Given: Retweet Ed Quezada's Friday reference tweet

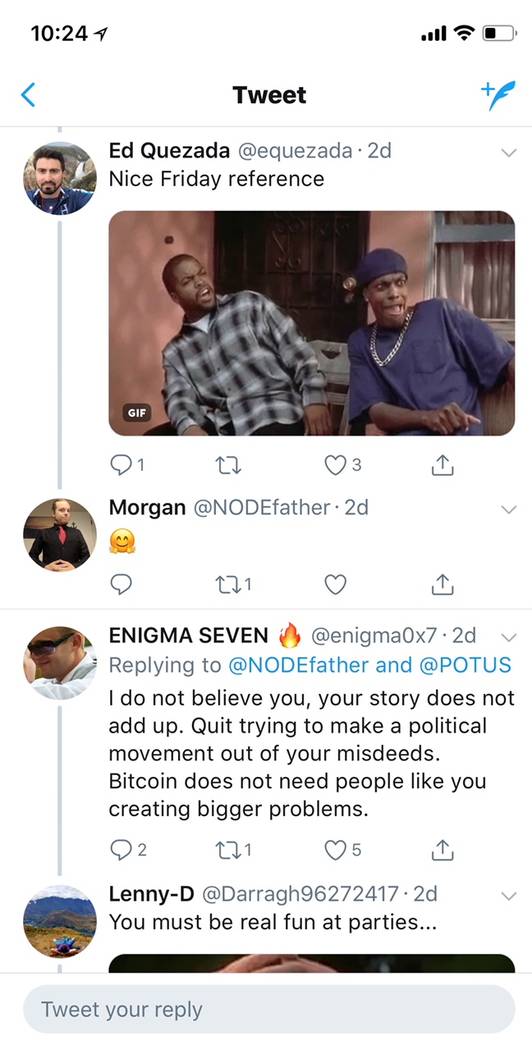Looking at the screenshot, I should click(x=228, y=465).
